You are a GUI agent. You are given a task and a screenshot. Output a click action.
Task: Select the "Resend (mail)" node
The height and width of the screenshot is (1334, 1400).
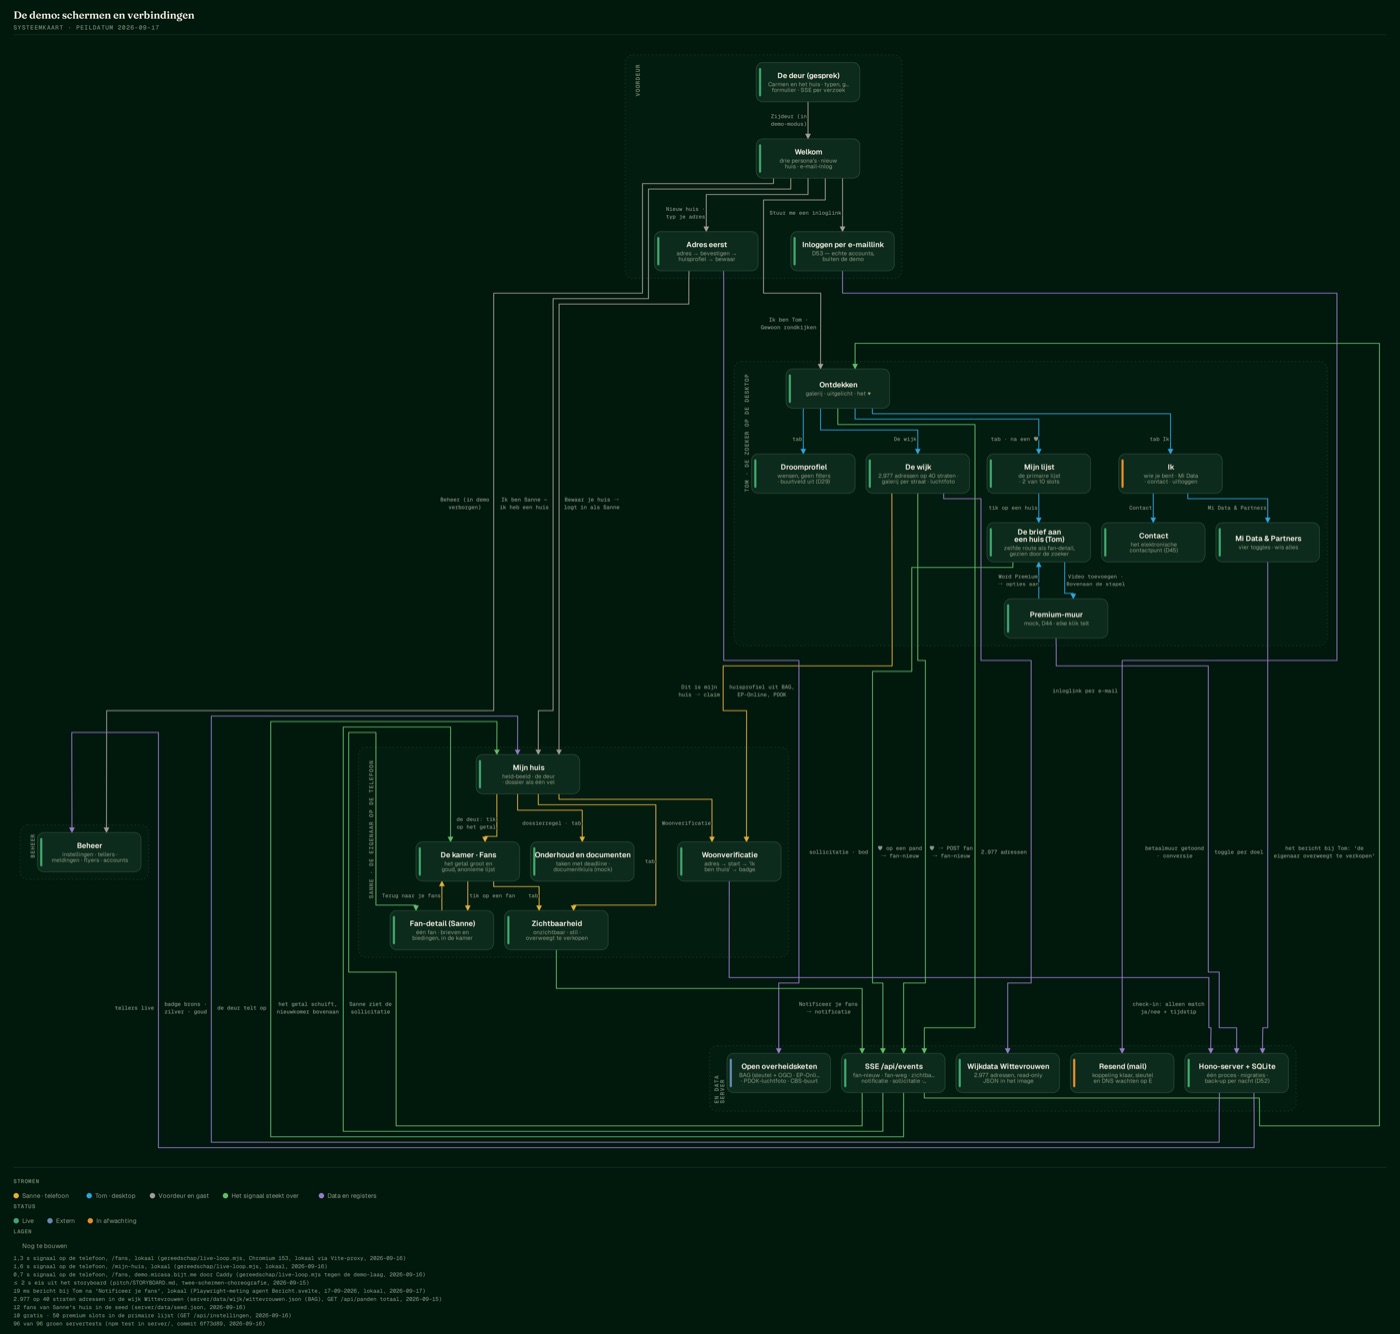1122,1073
